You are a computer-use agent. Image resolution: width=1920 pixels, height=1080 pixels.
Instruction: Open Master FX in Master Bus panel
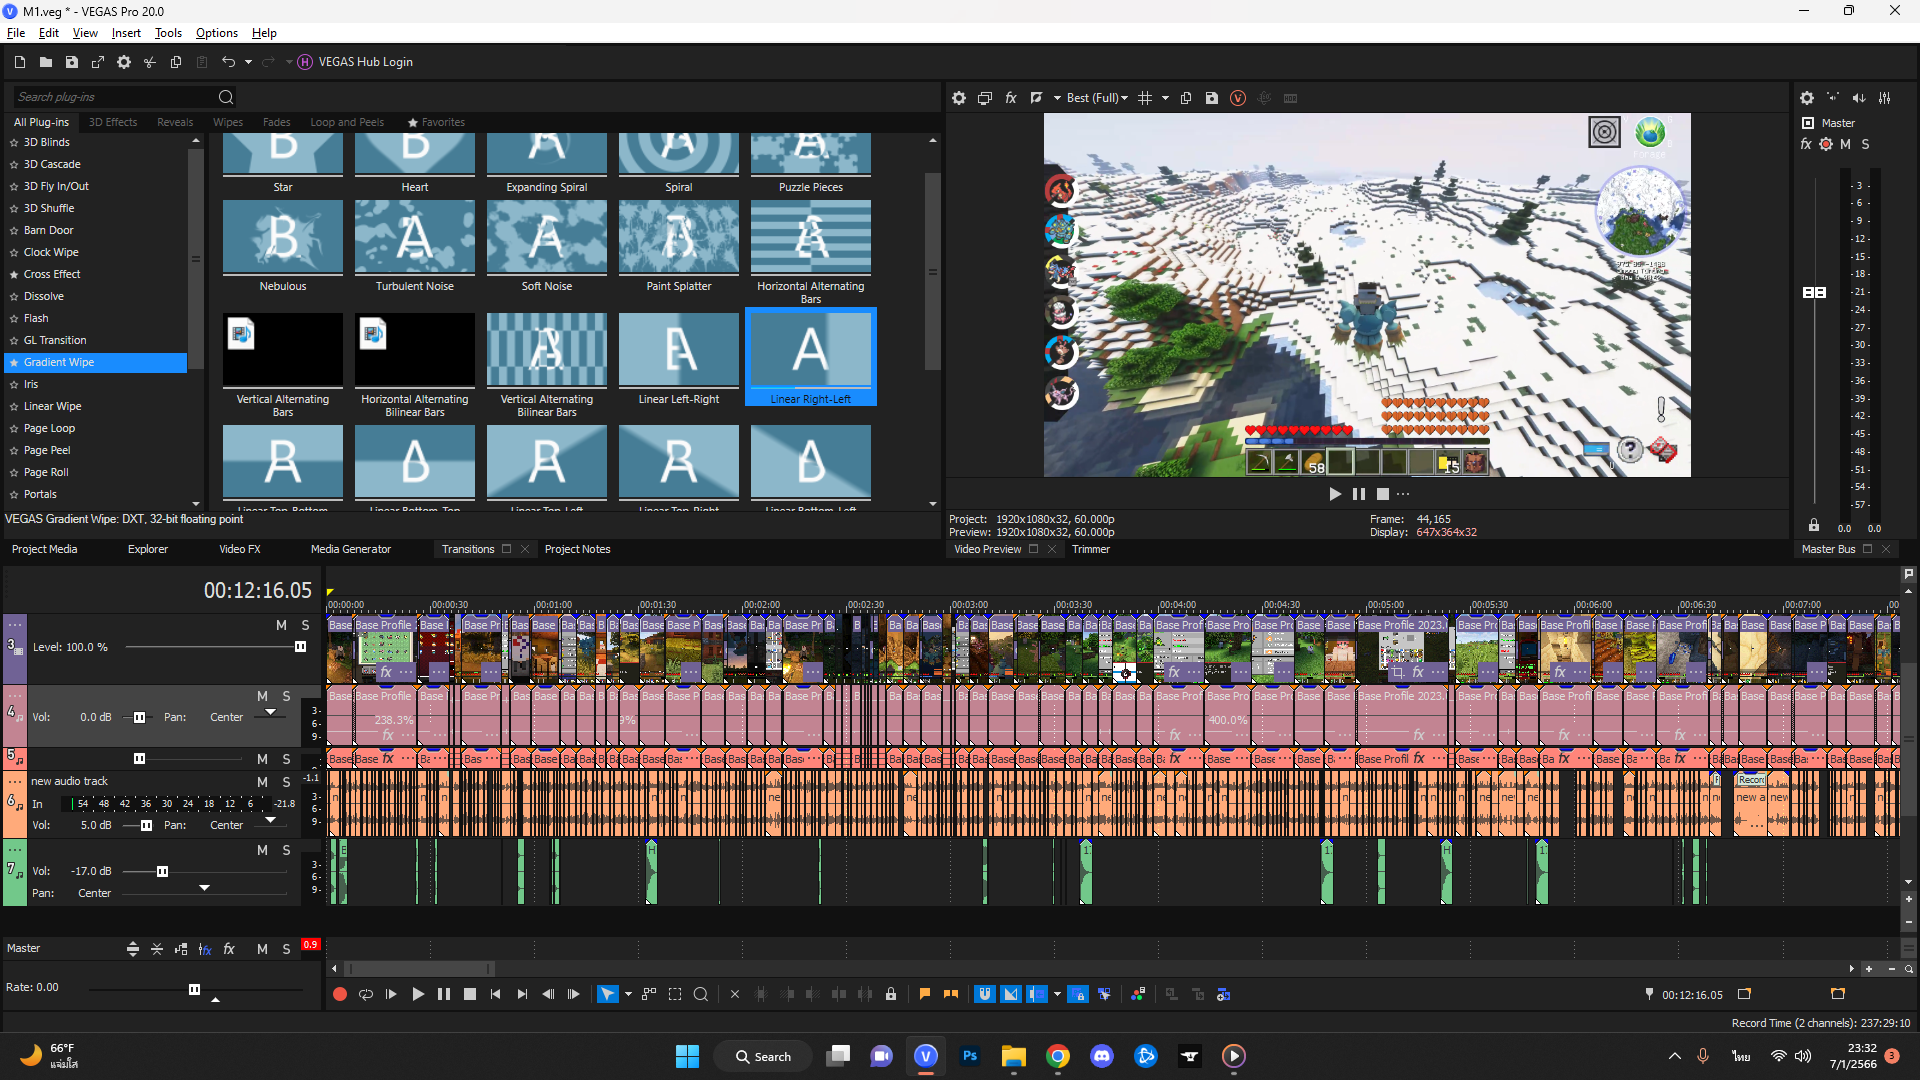pyautogui.click(x=1806, y=144)
